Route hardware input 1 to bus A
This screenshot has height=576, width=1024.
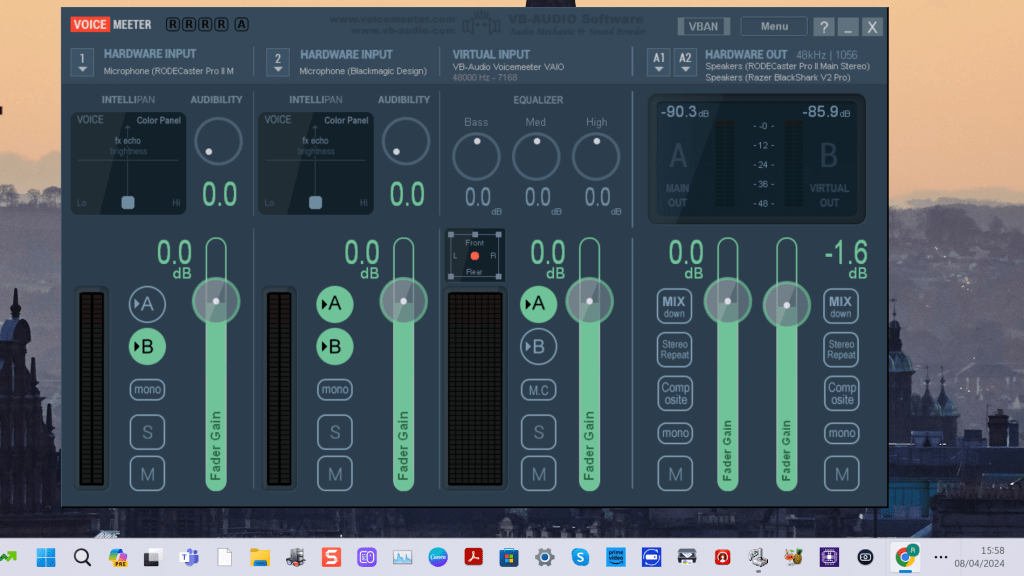tap(147, 304)
